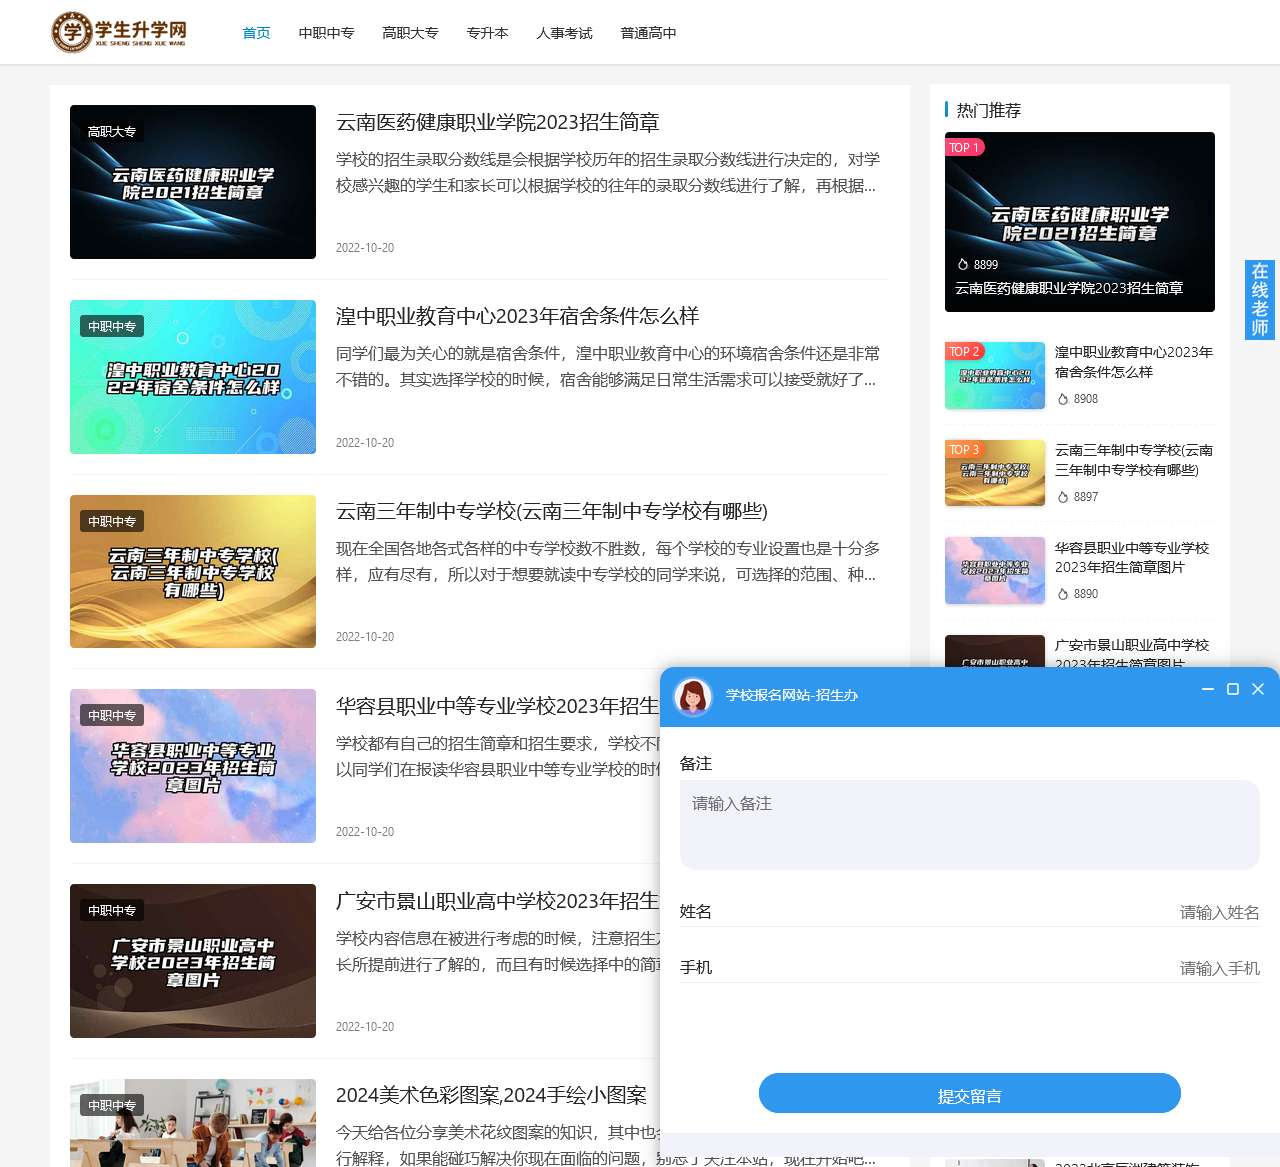1280x1167 pixels.
Task: Click the 中职中专 tag on 湟中 article thumbnail
Action: tap(112, 327)
